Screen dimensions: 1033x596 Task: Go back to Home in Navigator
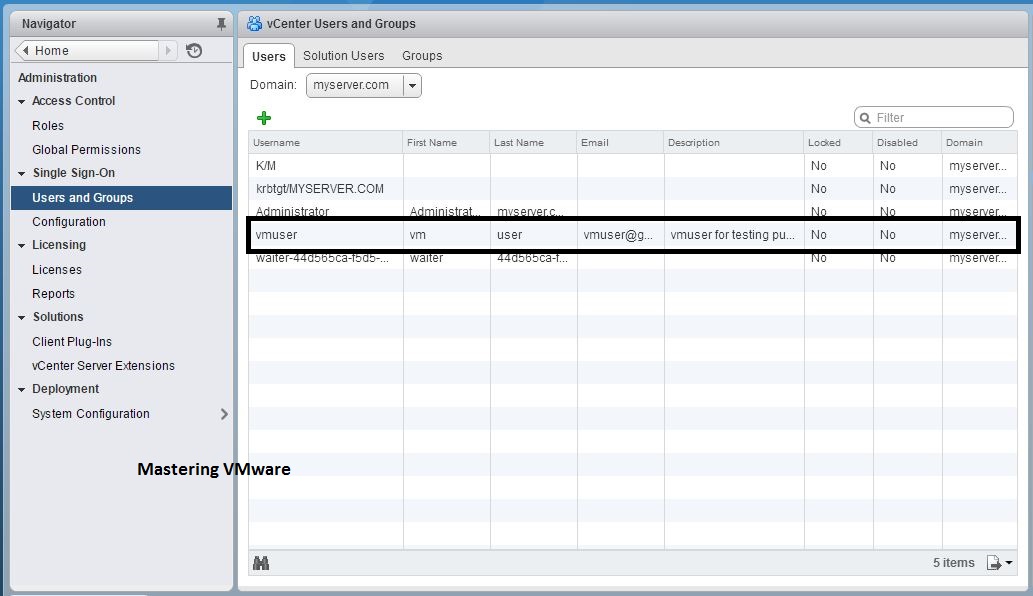[x=87, y=51]
